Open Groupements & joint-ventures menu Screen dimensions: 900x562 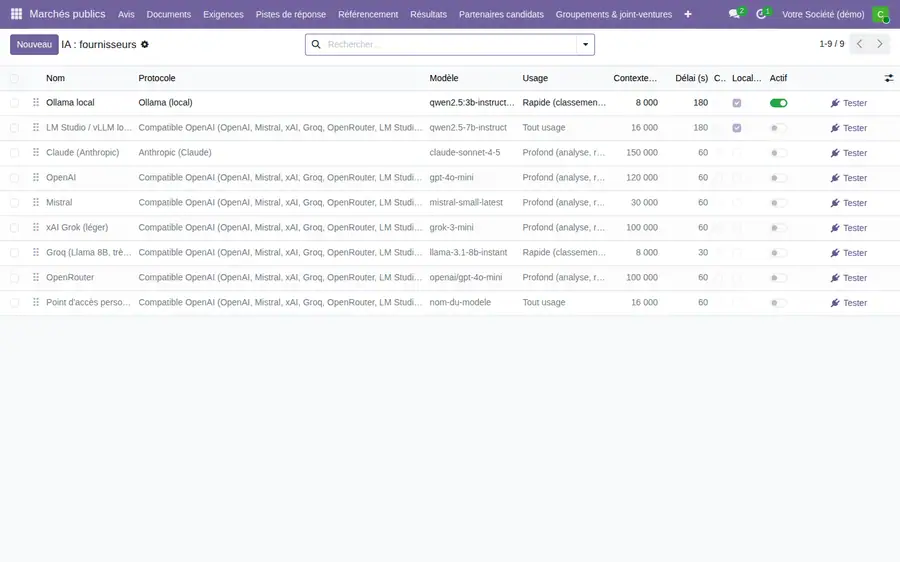pos(614,14)
